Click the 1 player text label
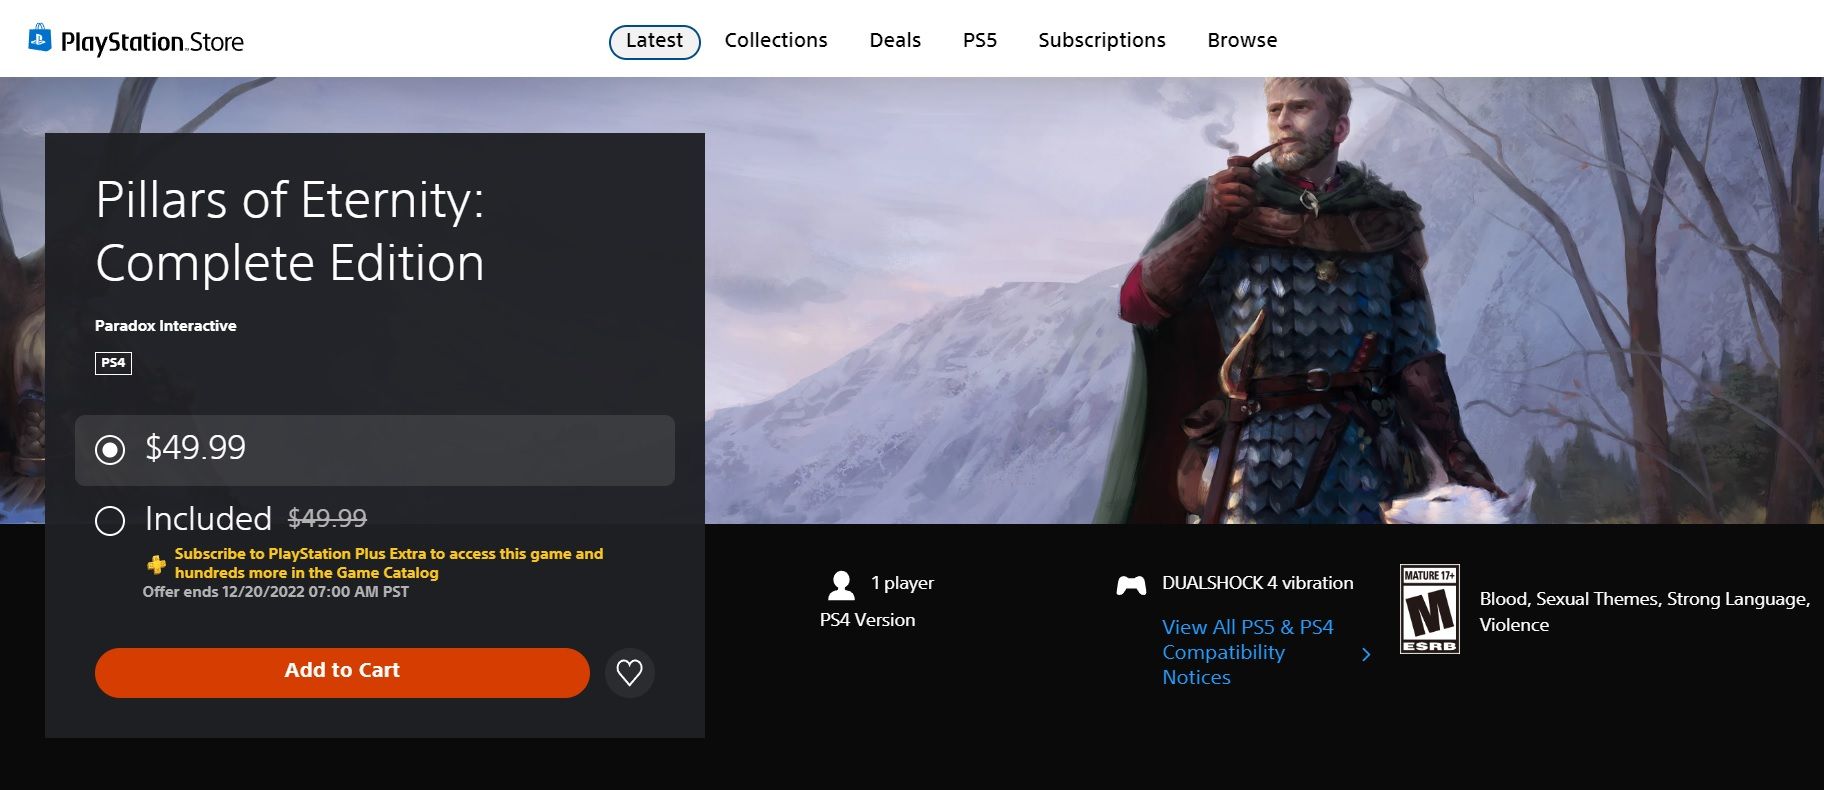1824x790 pixels. pyautogui.click(x=902, y=583)
